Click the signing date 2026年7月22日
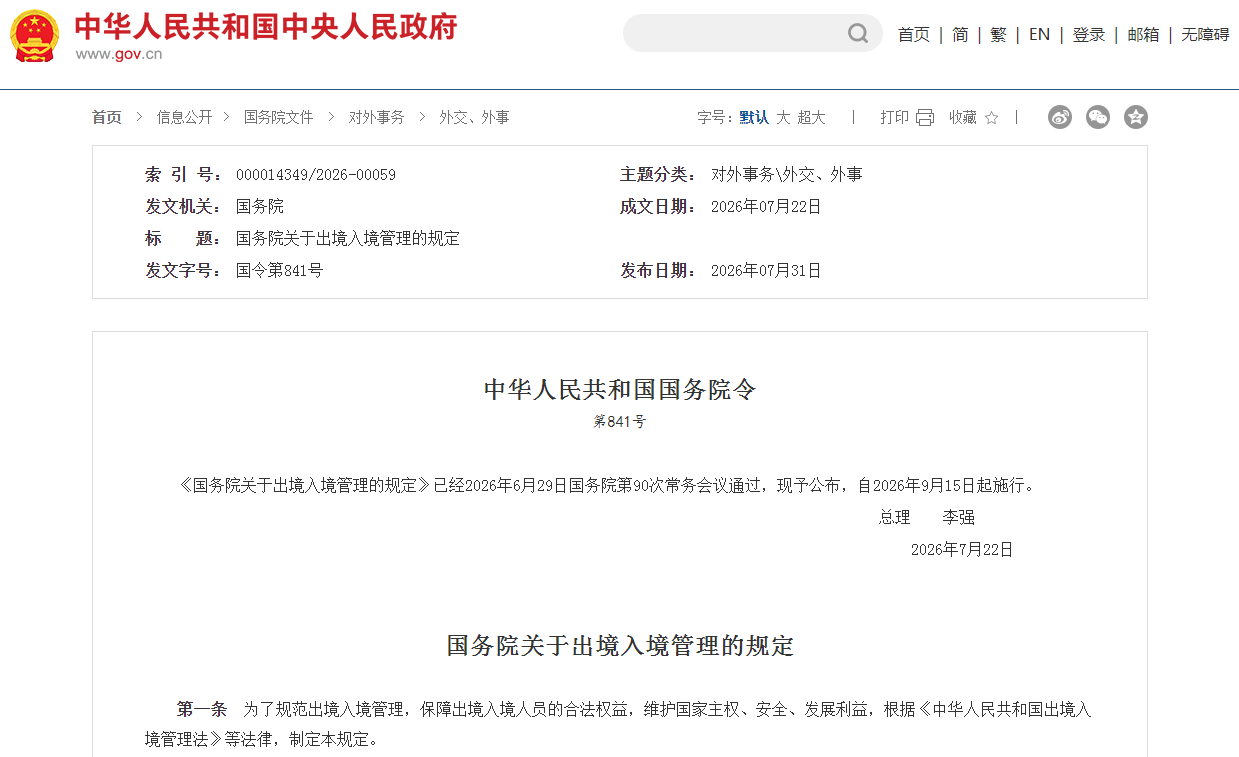 962,550
